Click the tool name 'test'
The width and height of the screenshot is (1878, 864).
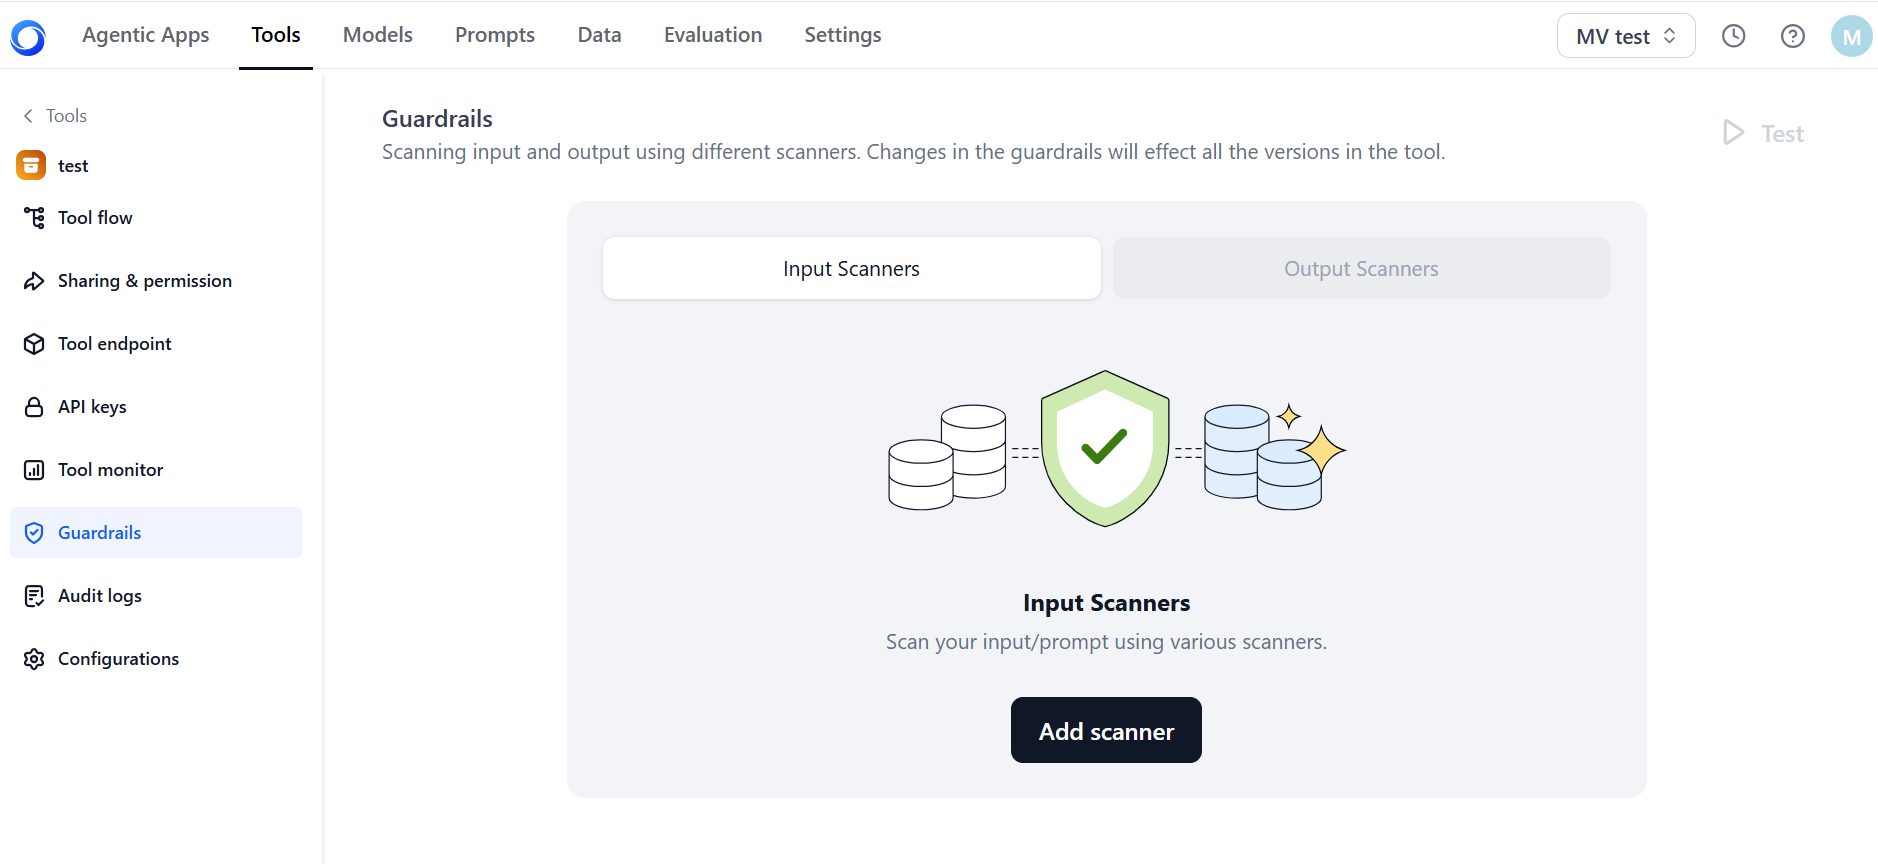(x=73, y=166)
